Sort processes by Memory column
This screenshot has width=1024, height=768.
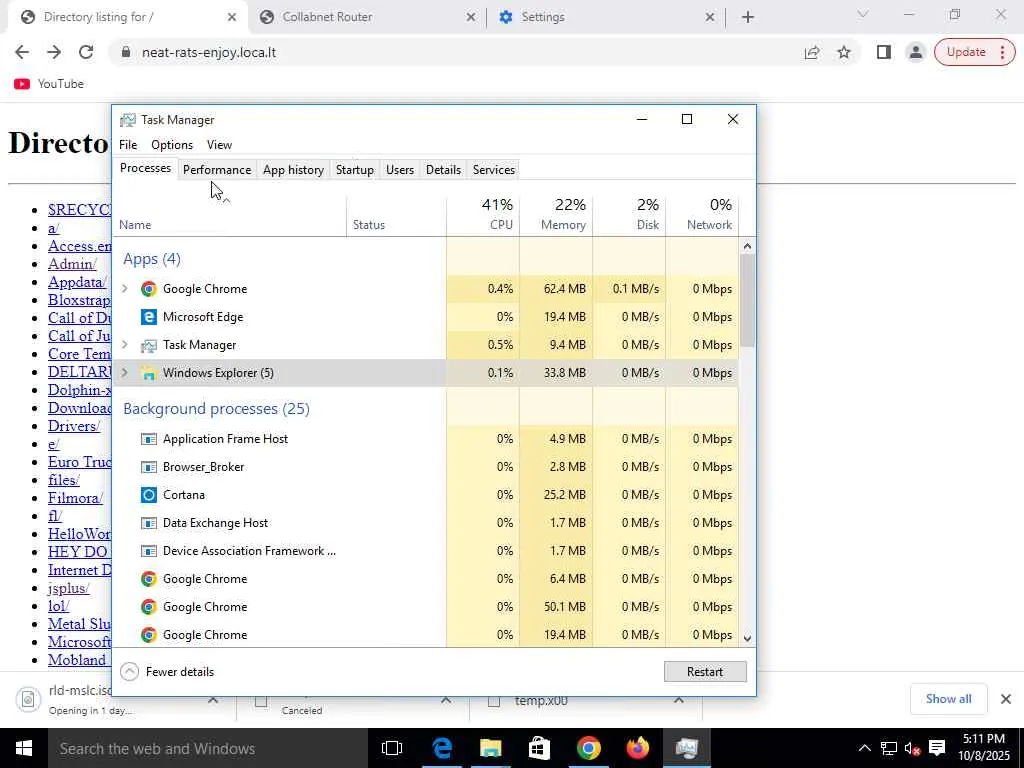[x=556, y=215]
